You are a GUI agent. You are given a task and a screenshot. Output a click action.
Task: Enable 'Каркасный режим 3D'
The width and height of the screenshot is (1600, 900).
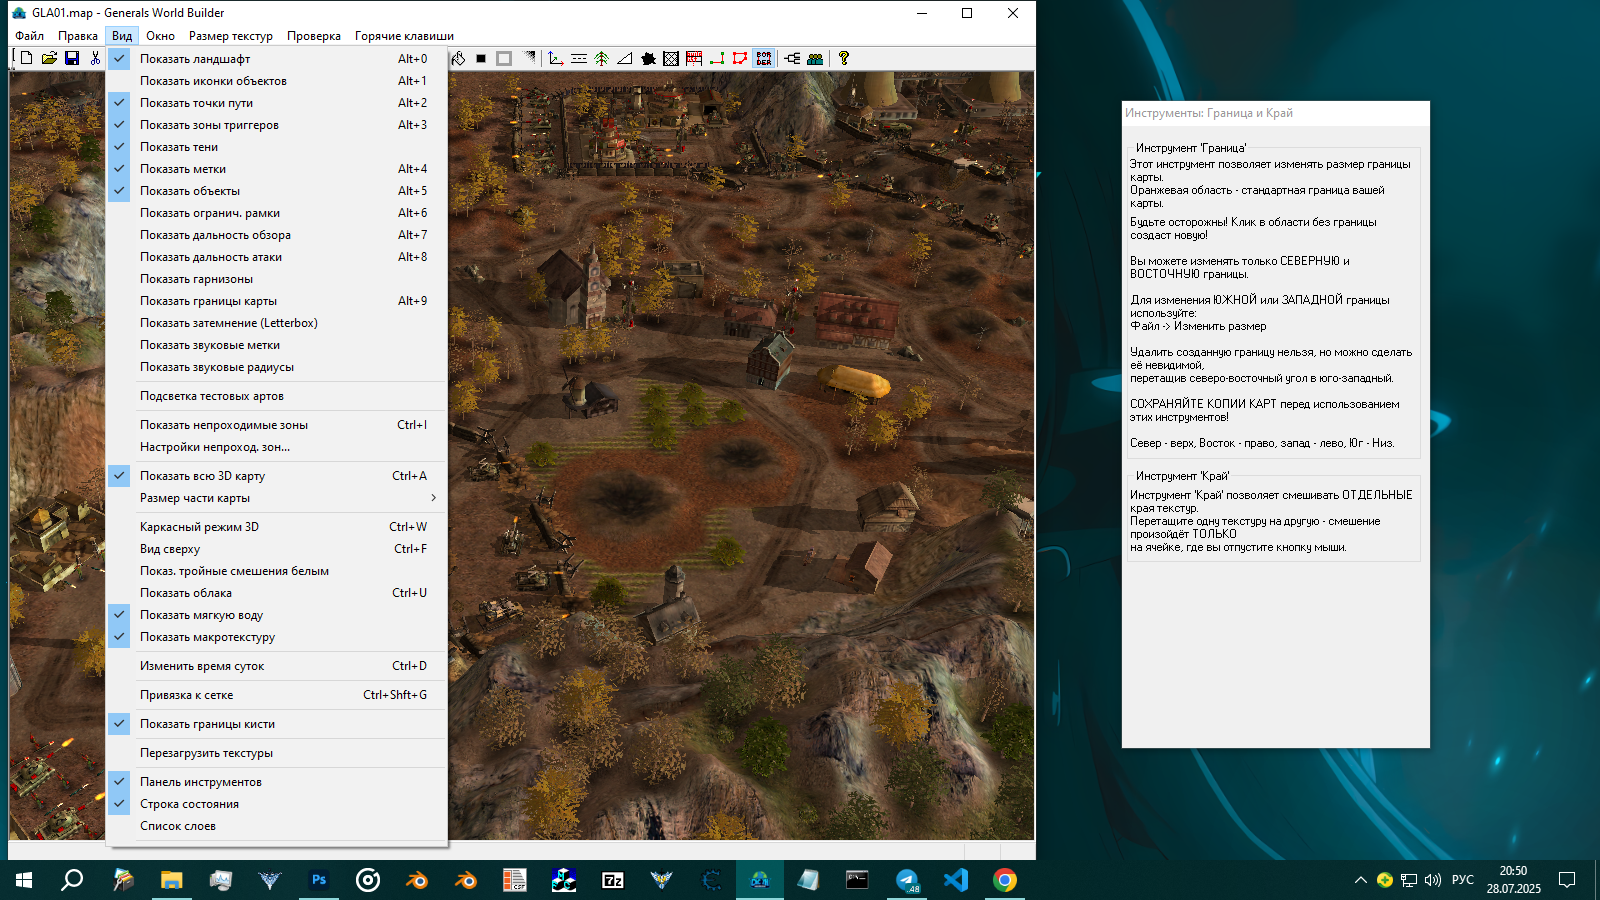[x=277, y=527]
